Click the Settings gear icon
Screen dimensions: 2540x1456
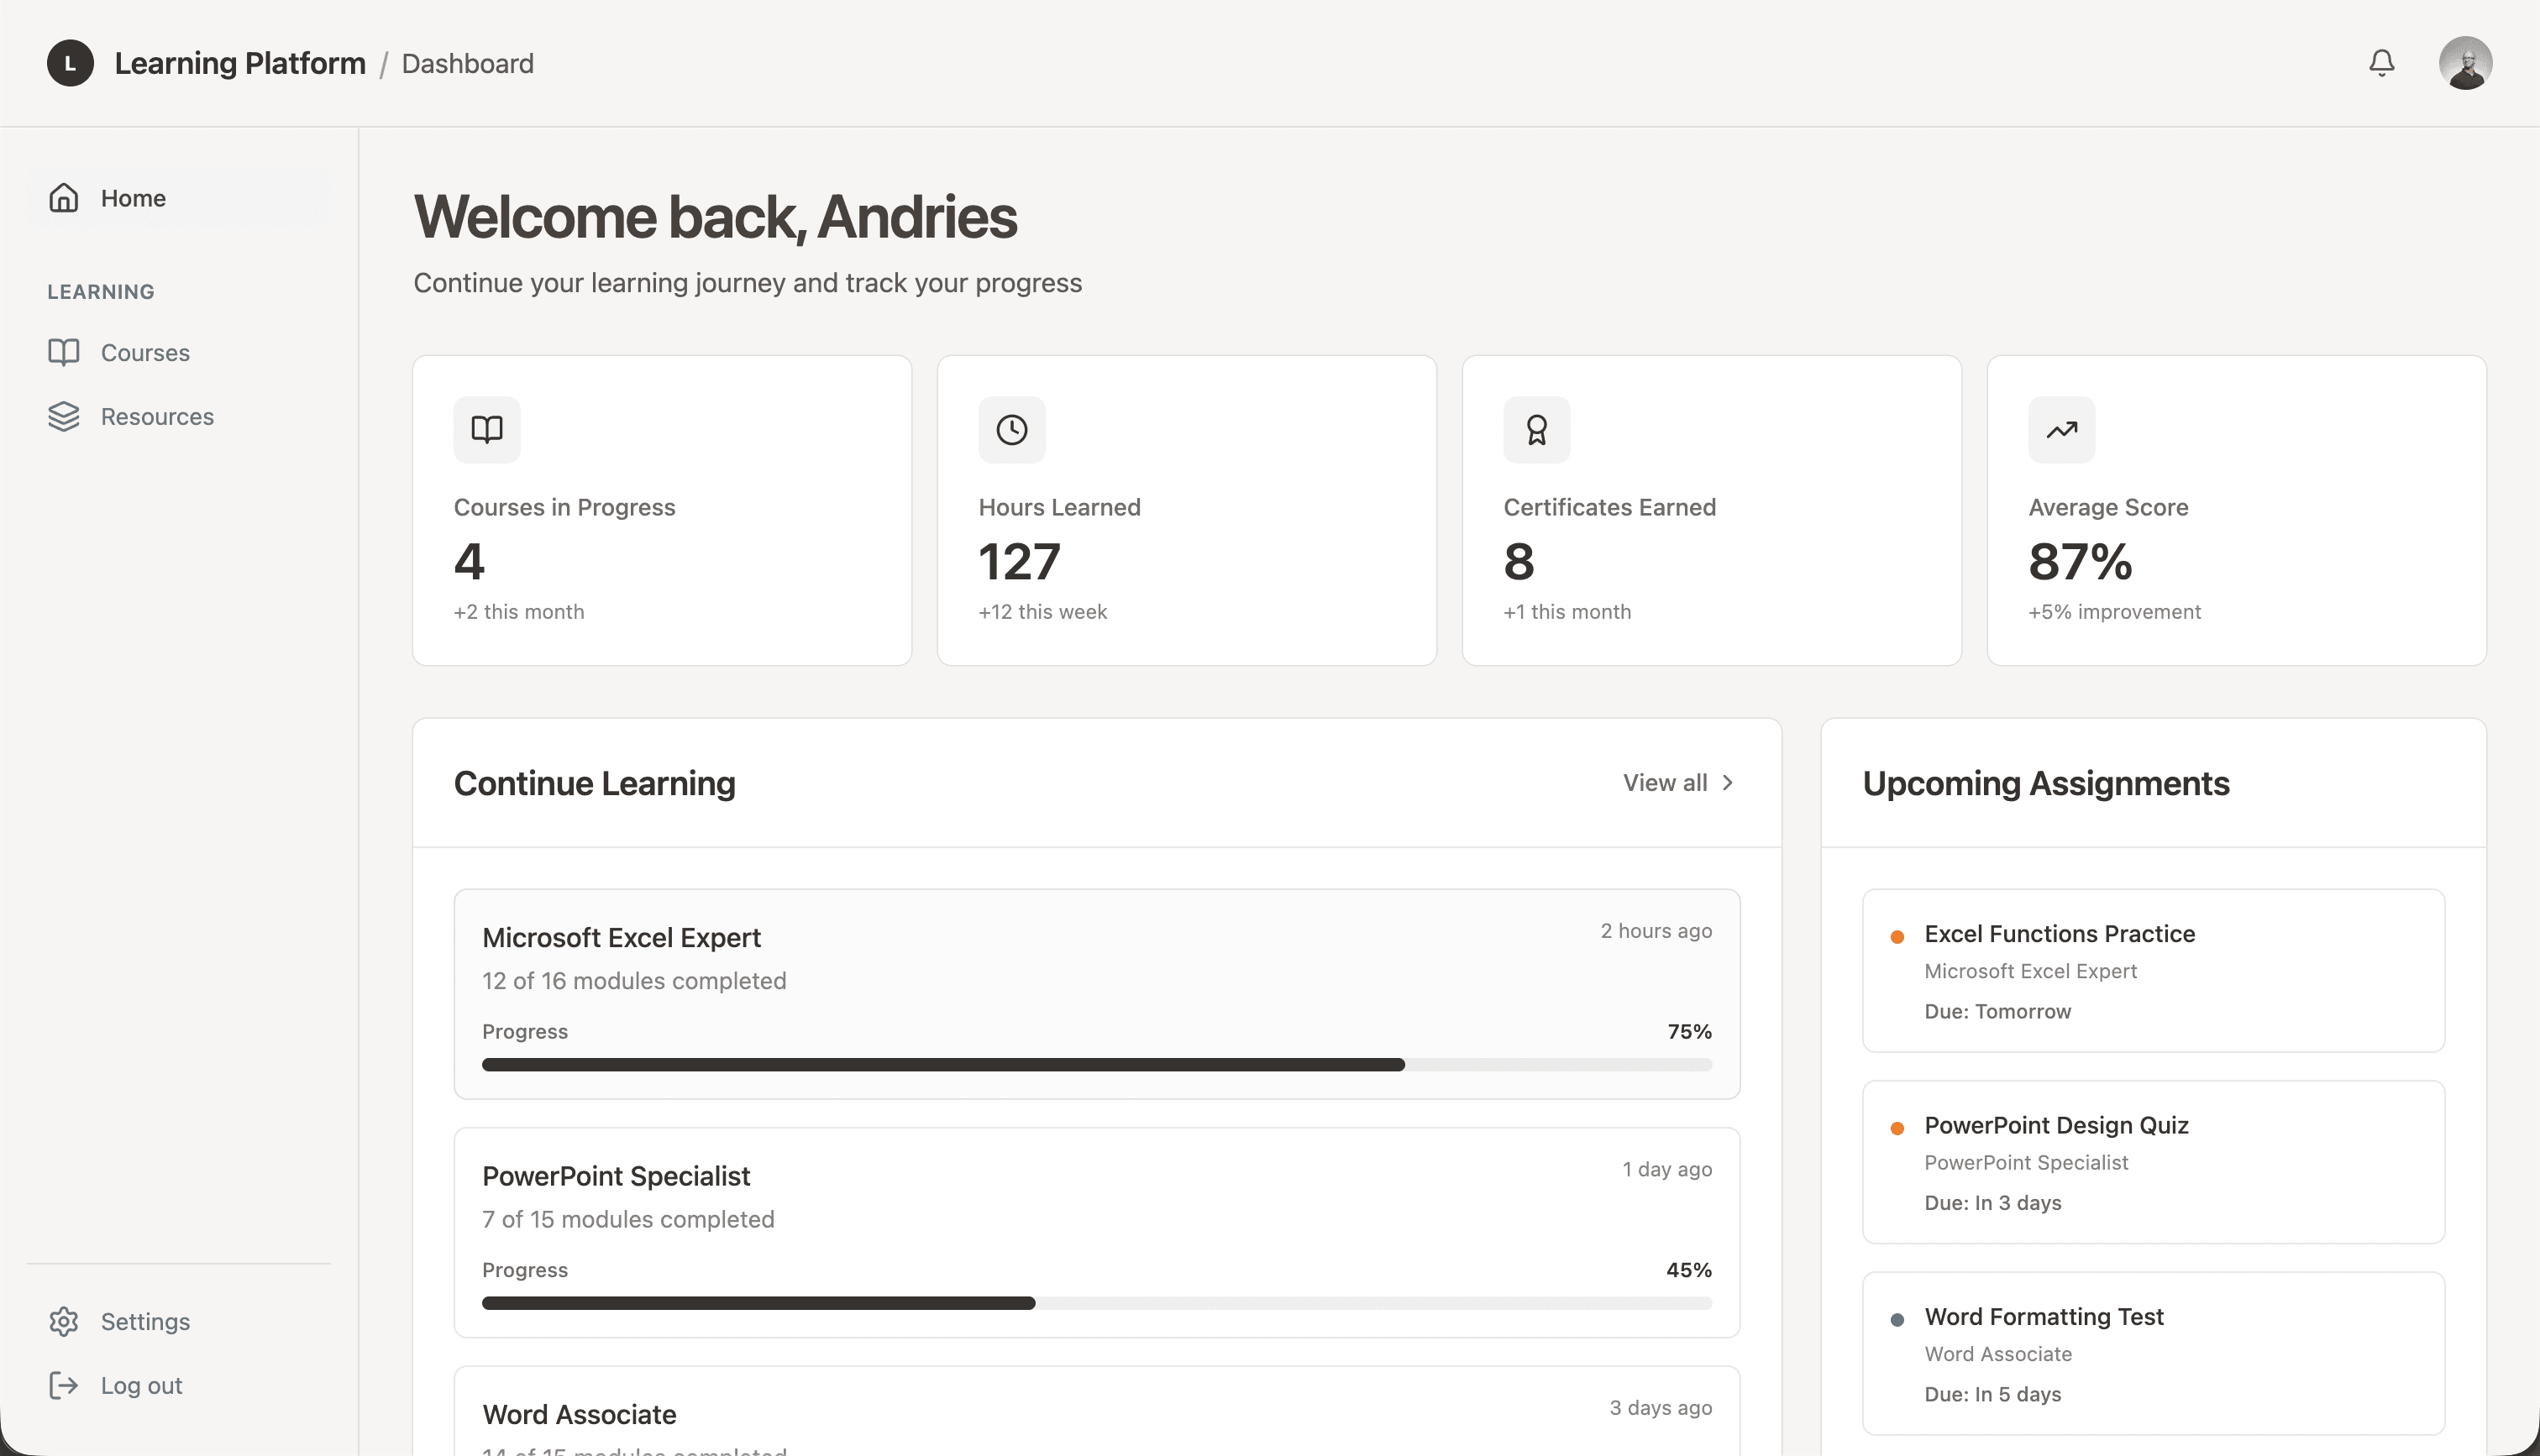tap(63, 1321)
